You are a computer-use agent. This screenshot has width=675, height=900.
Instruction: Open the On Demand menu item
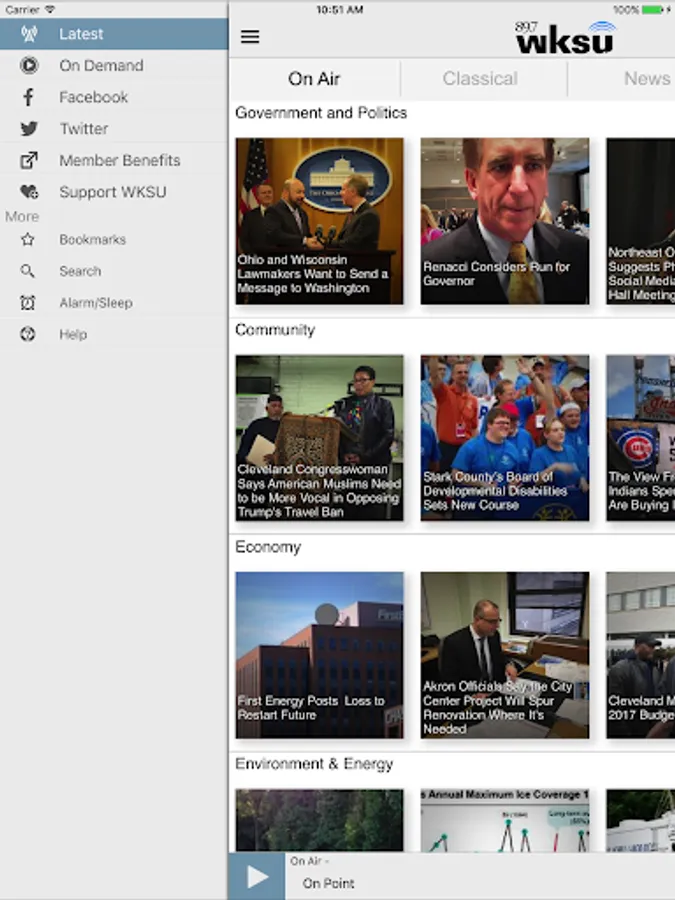tap(114, 65)
